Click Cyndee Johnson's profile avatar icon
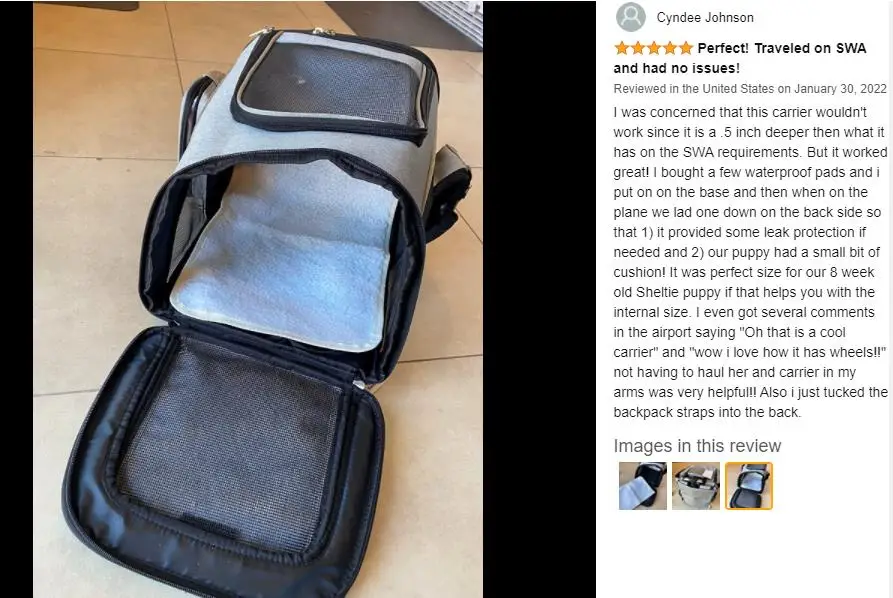Viewport: 893px width, 598px height. 630,17
